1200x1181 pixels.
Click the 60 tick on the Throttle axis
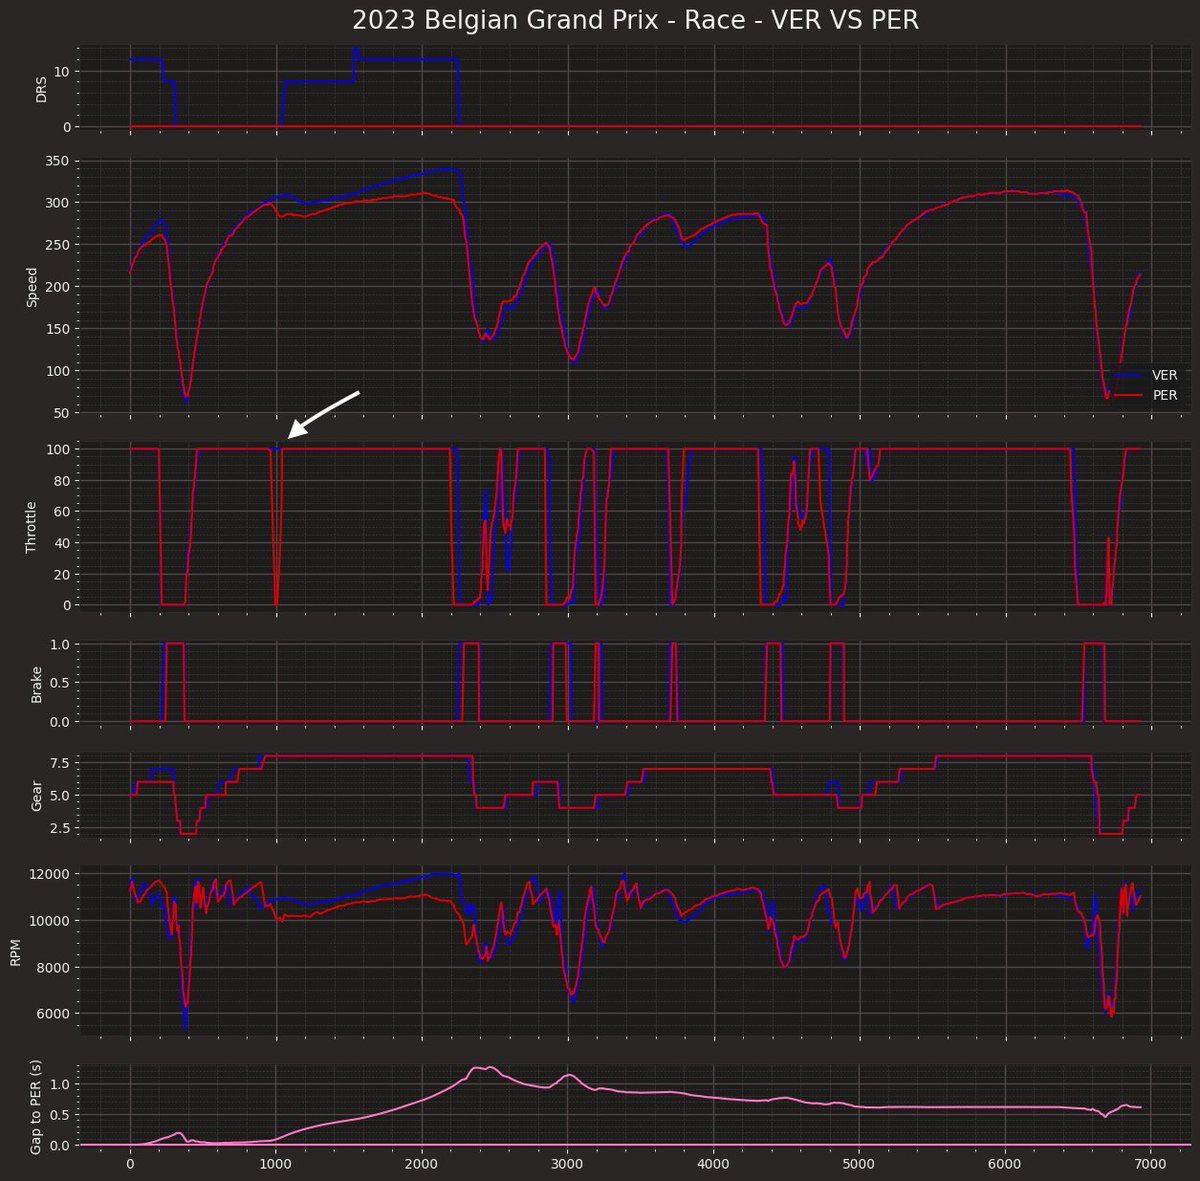[x=60, y=511]
